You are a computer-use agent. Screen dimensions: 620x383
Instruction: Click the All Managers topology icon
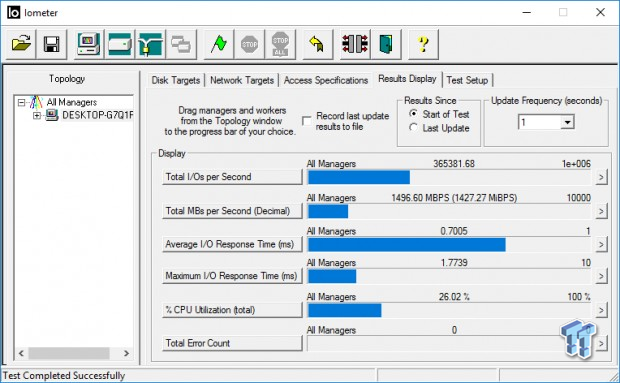tap(36, 102)
